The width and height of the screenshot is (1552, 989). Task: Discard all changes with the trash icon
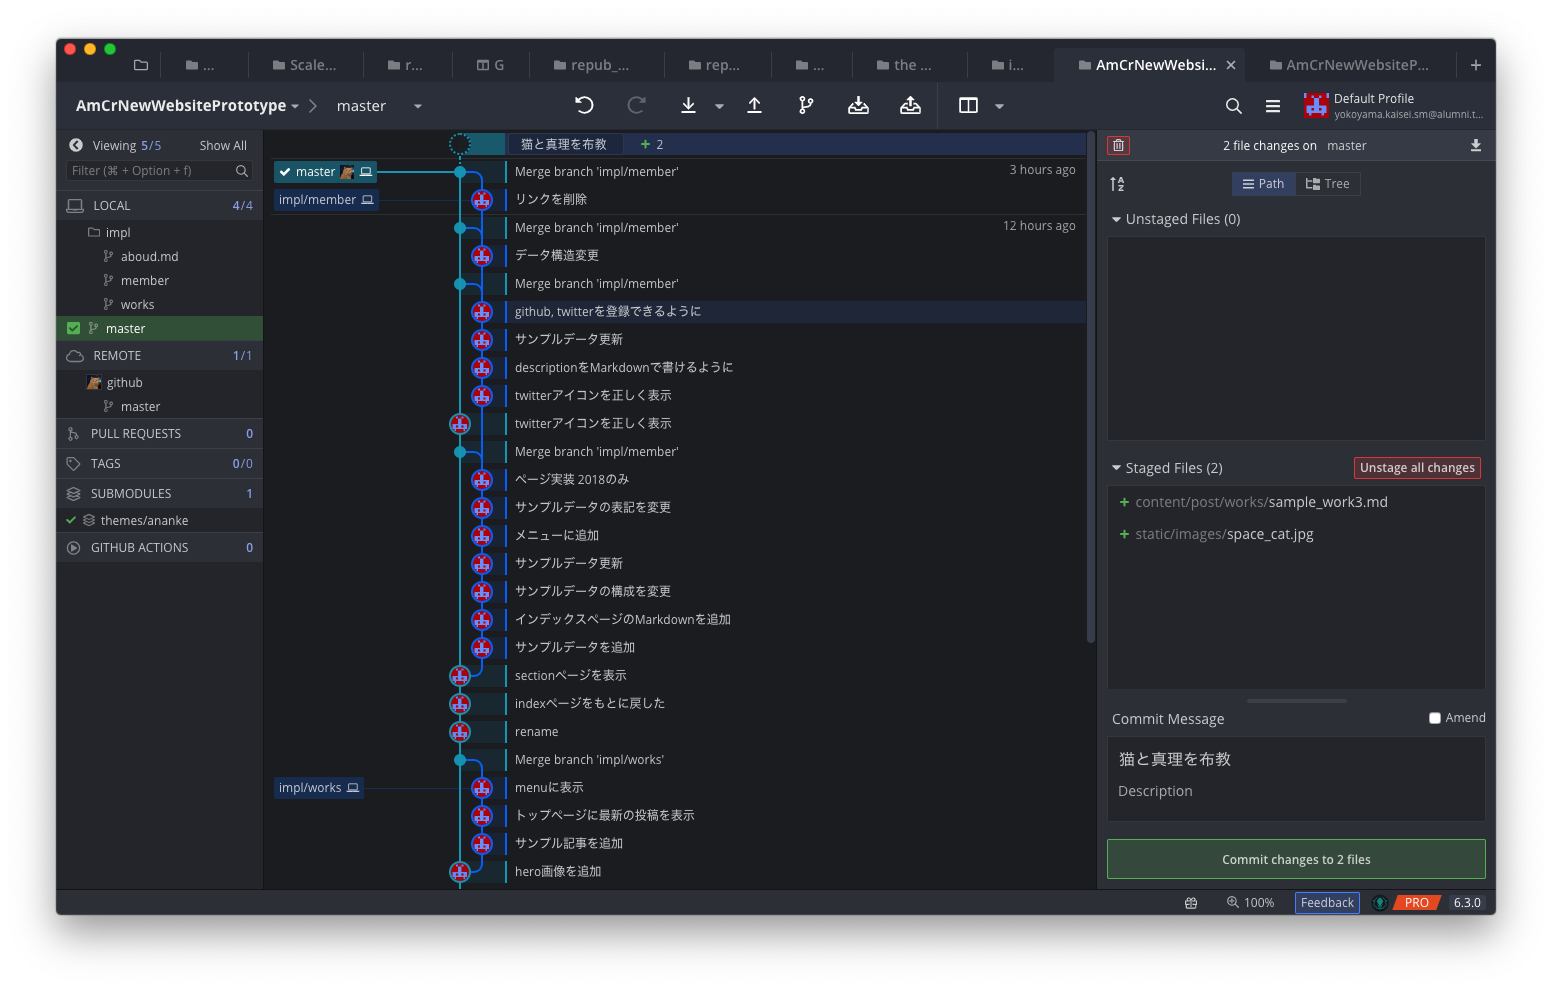(1119, 145)
